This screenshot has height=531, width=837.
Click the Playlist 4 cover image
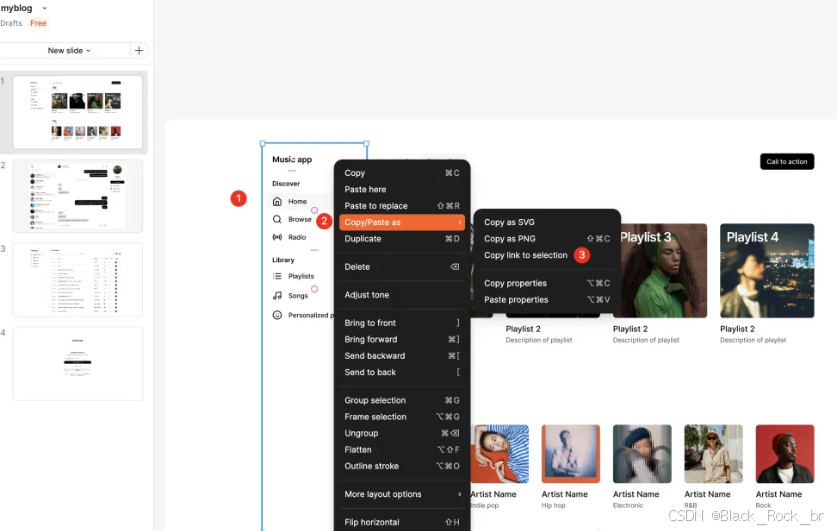[x=767, y=271]
